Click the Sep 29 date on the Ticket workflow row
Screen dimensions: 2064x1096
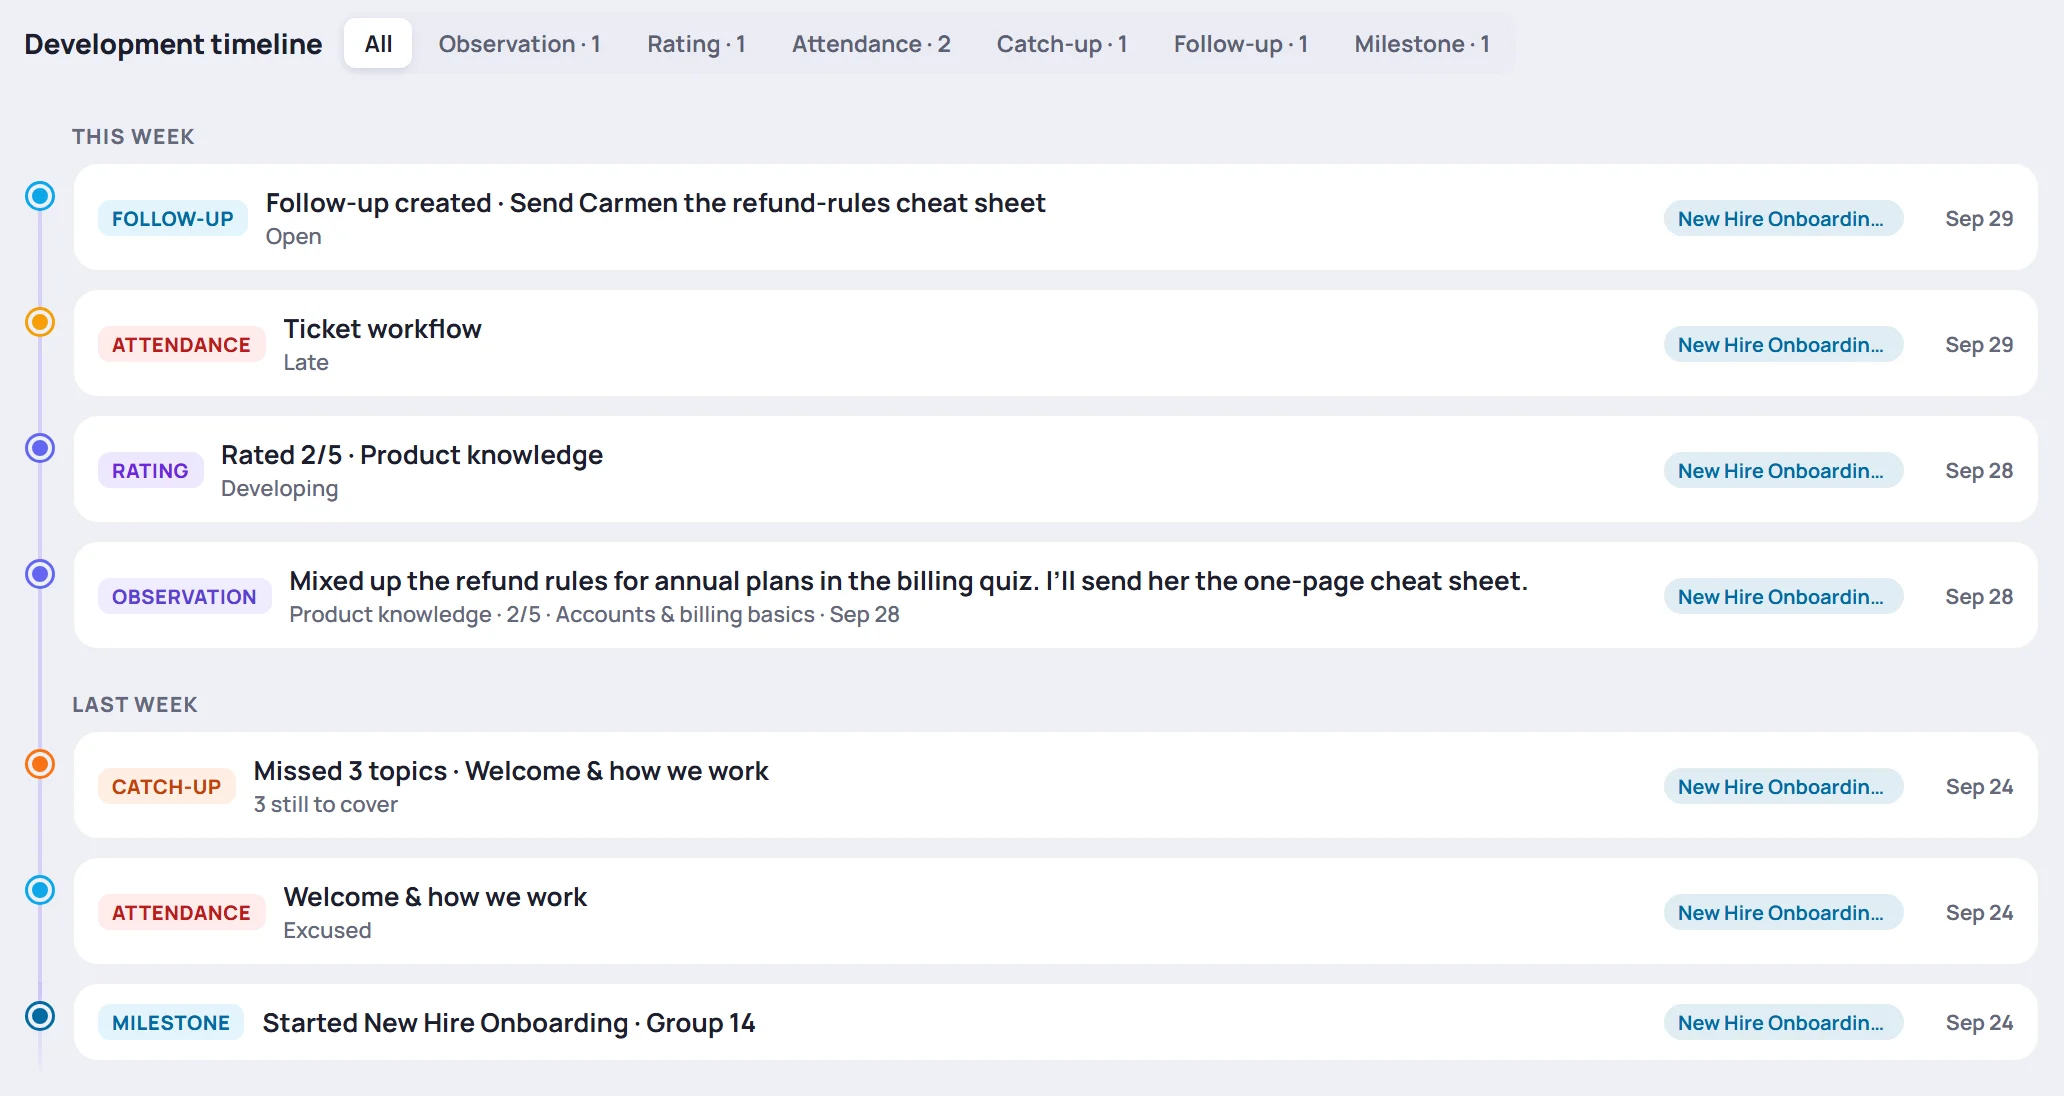pos(1979,344)
